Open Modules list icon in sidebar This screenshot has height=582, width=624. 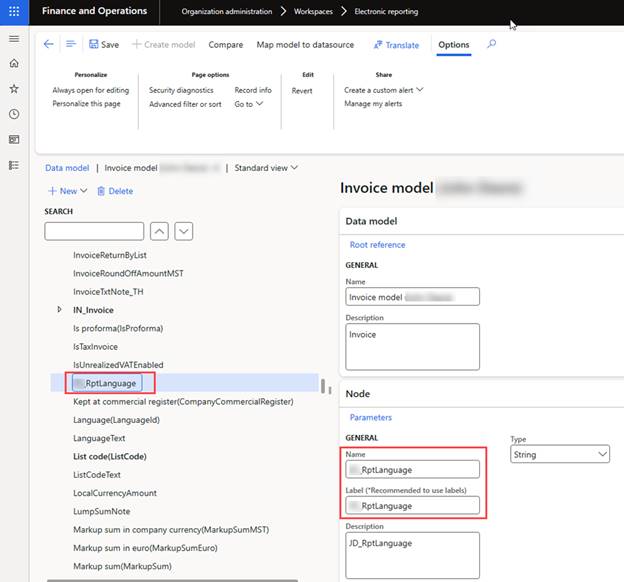pyautogui.click(x=14, y=165)
